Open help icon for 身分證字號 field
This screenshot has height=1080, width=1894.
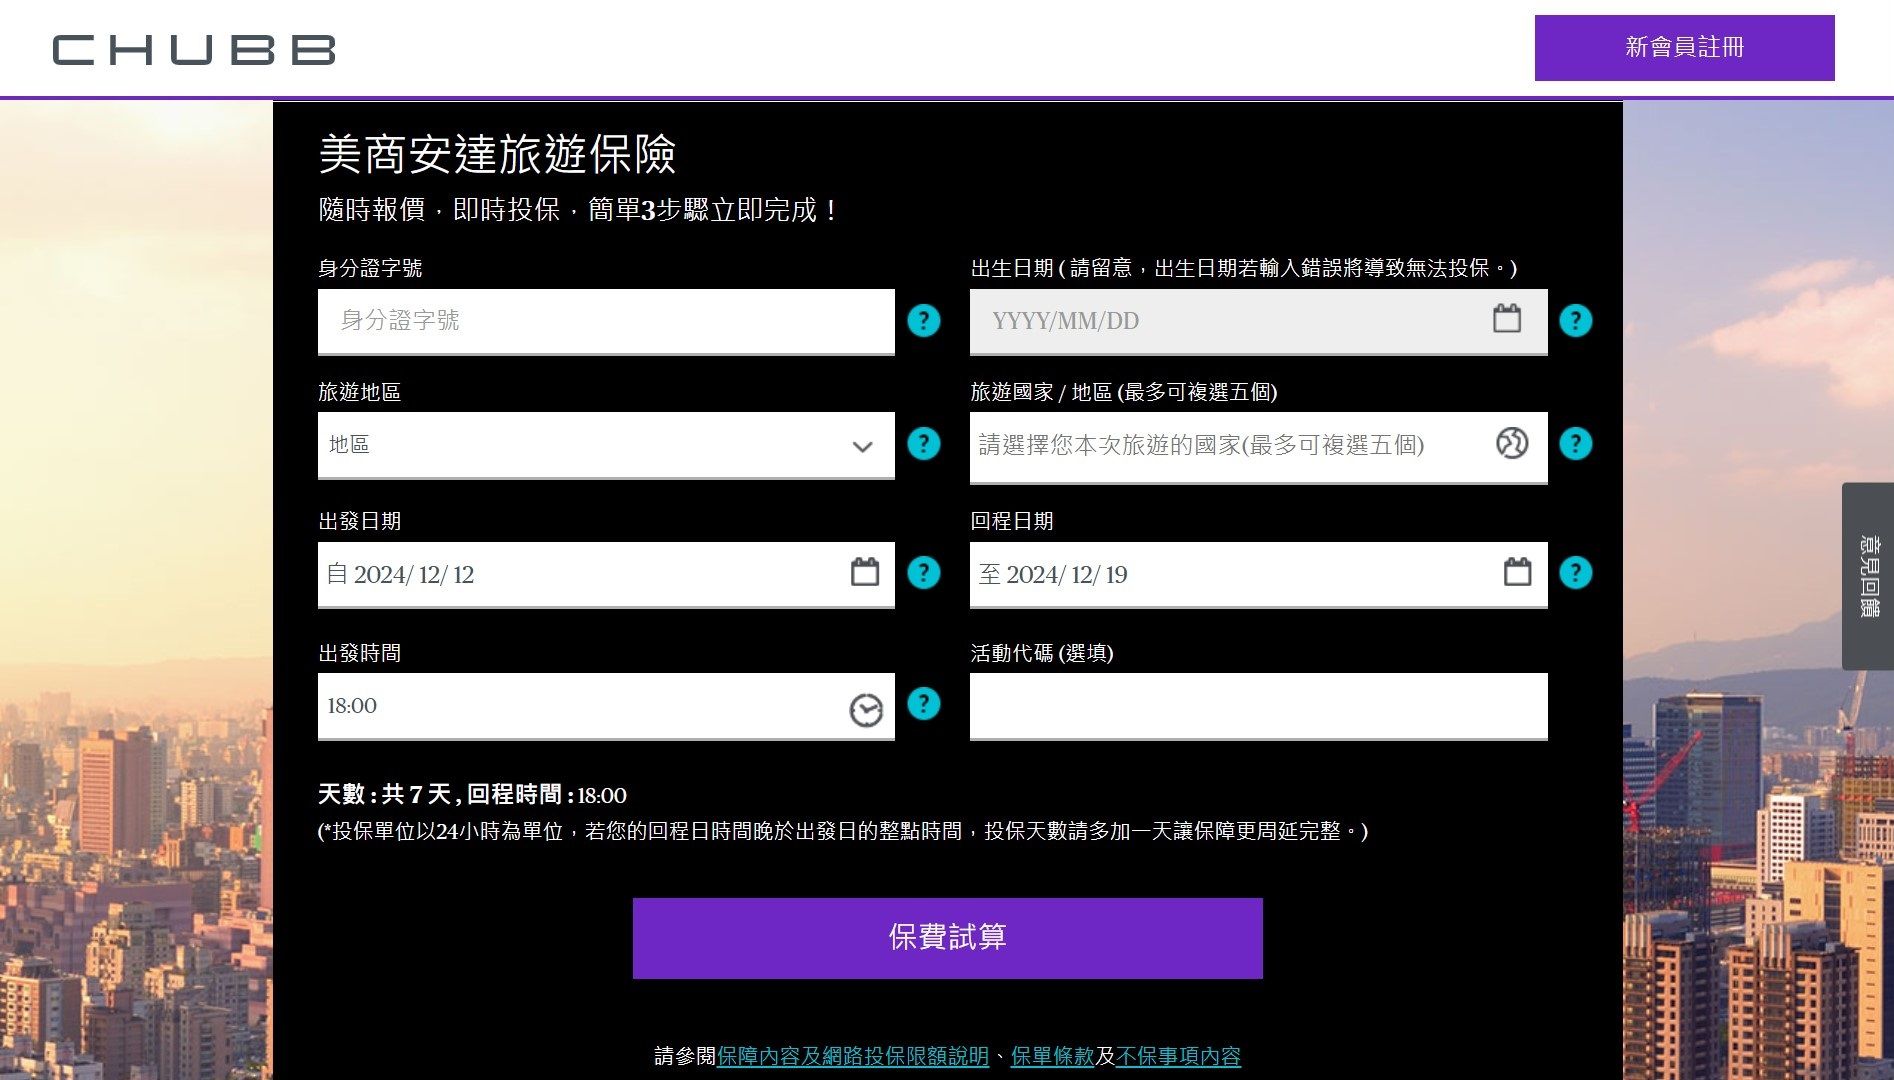click(923, 321)
